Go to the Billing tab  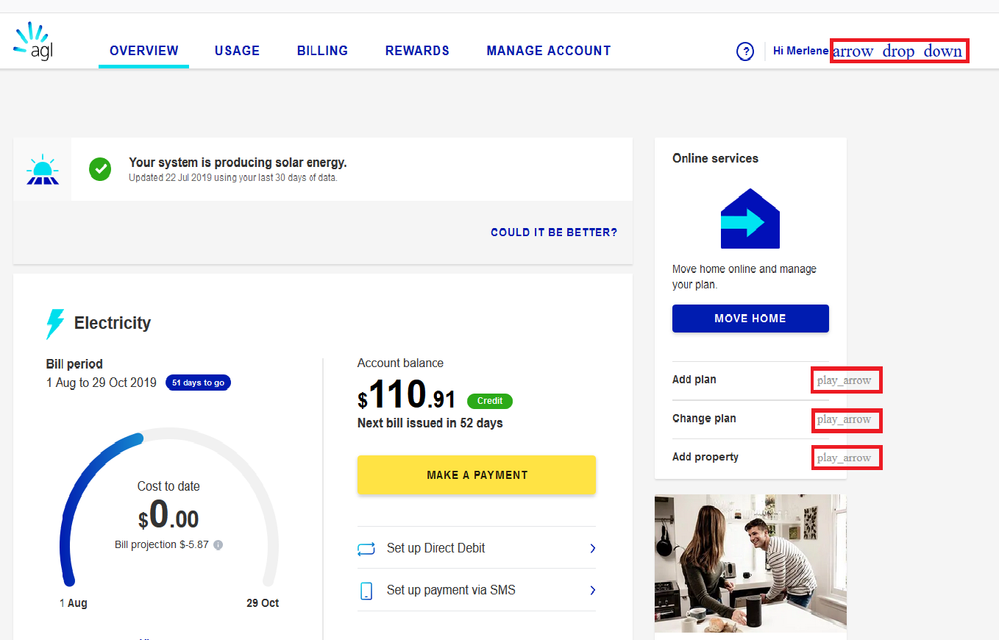point(322,51)
